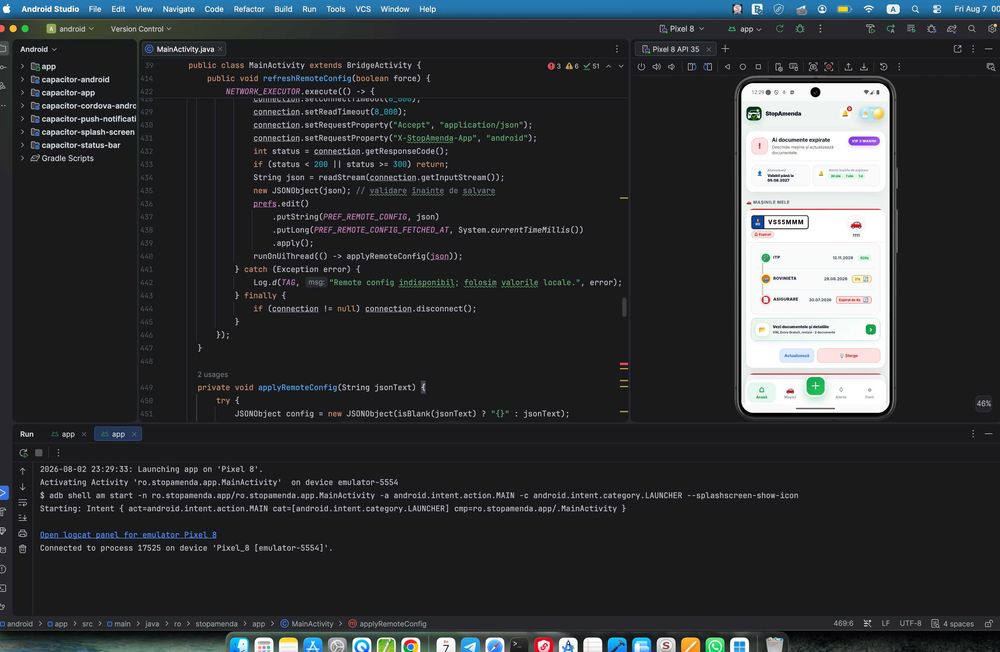This screenshot has width=1000, height=652.
Task: Open the Build menu
Action: coord(283,9)
